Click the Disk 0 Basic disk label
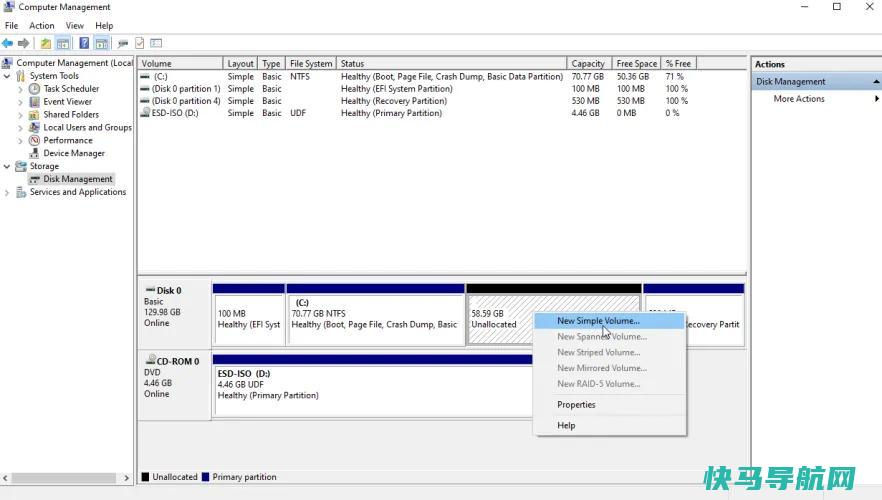 point(174,314)
